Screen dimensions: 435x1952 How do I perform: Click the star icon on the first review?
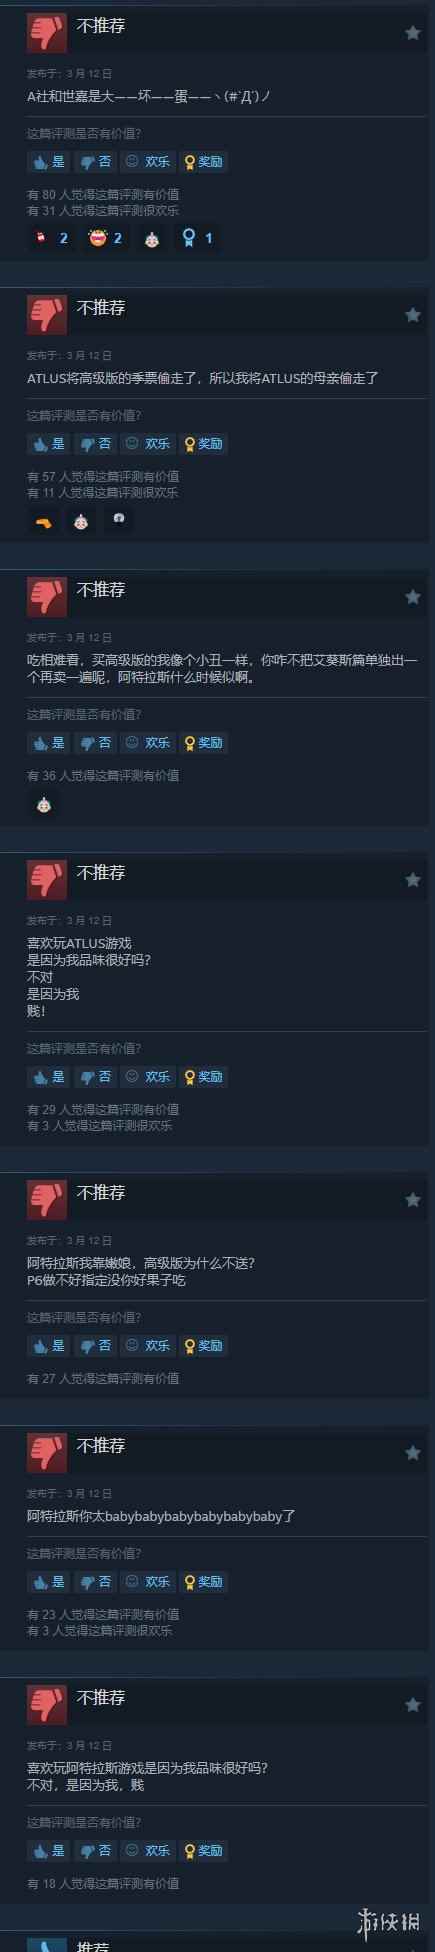click(412, 33)
